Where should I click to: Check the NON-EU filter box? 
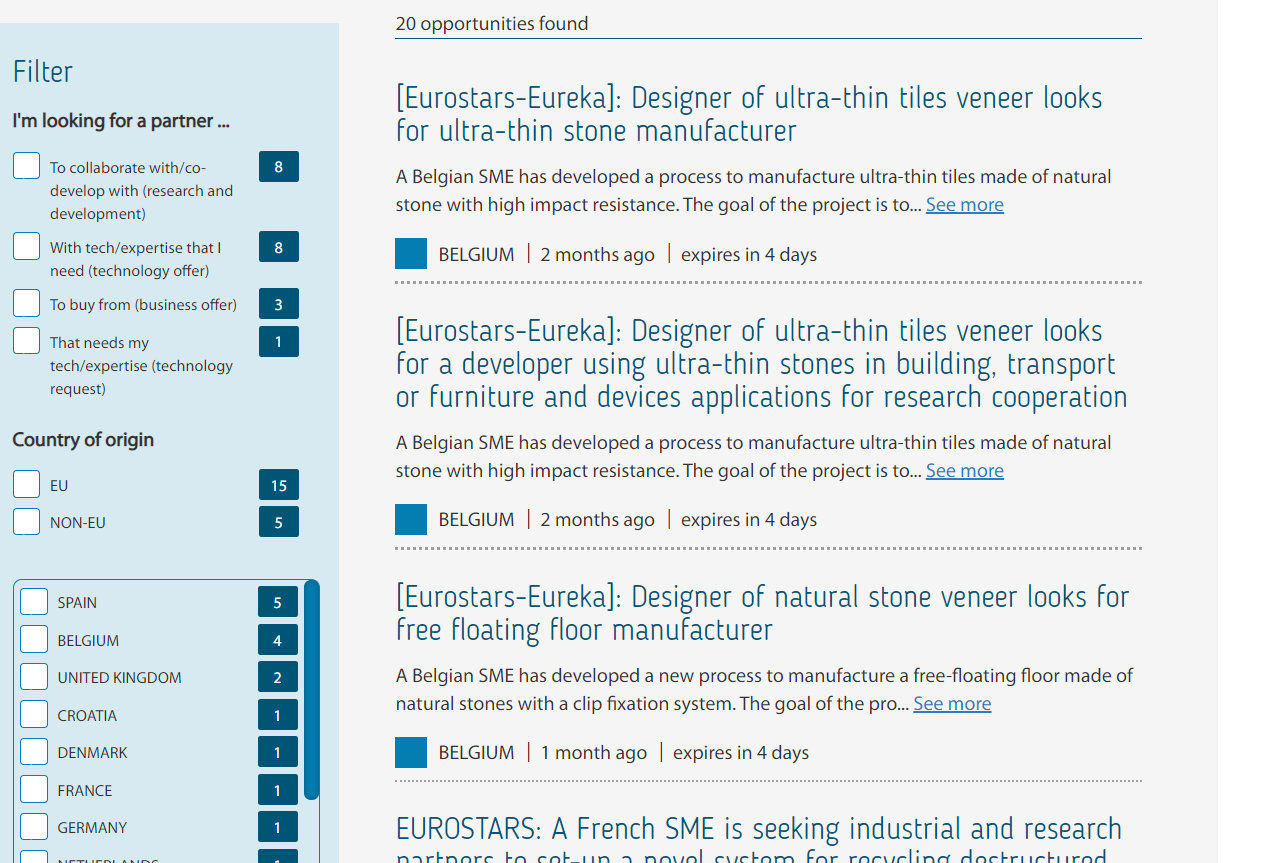point(27,521)
